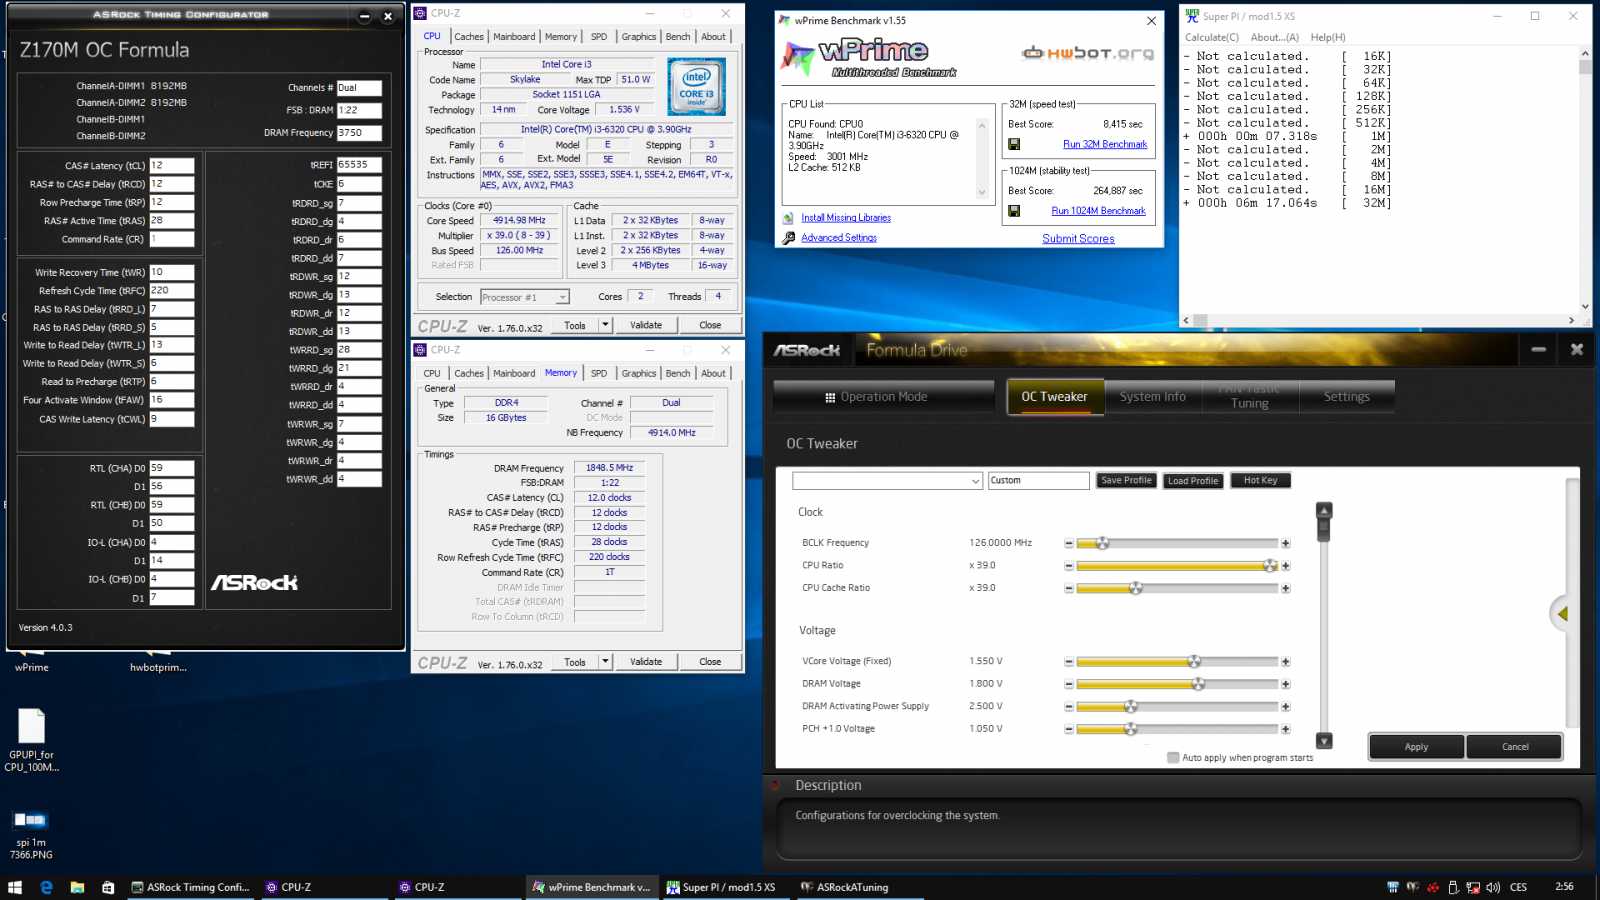Viewport: 1600px width, 900px height.
Task: Click Run 1024M Benchmark link
Action: pyautogui.click(x=1098, y=211)
